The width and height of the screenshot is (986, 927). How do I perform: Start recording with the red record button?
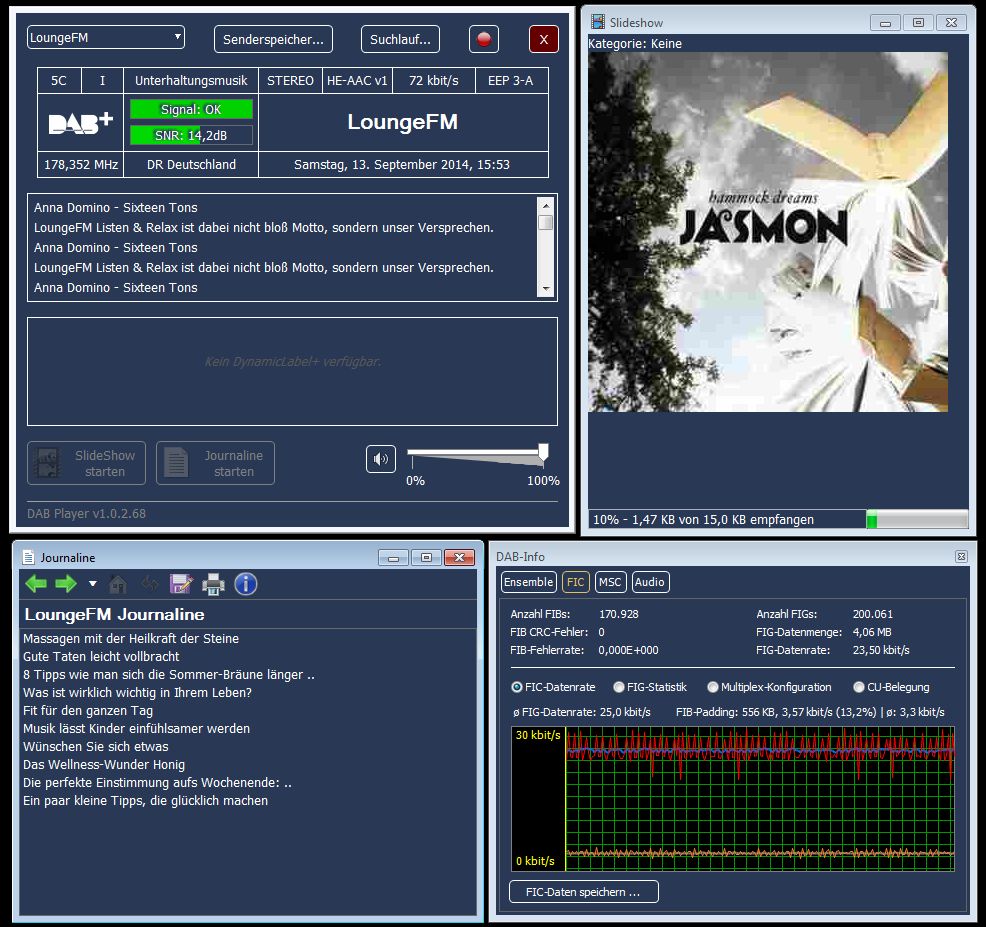point(484,39)
